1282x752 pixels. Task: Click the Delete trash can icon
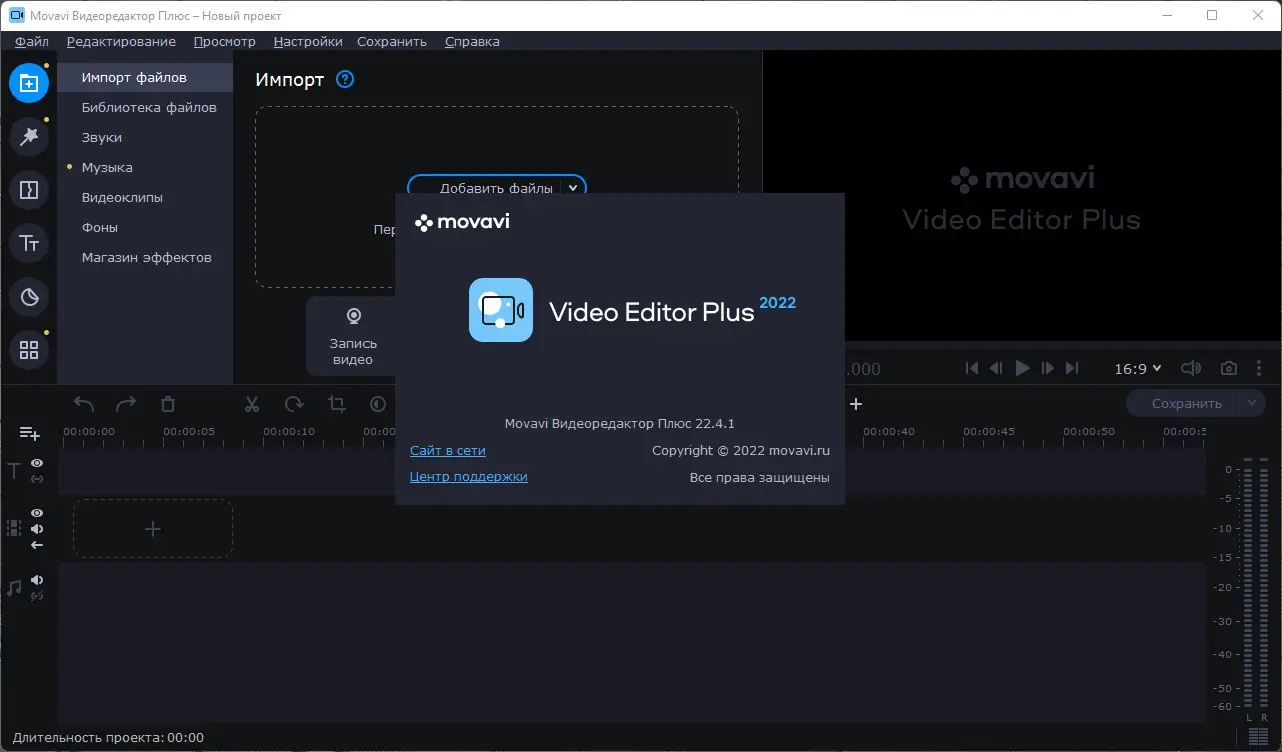point(168,404)
